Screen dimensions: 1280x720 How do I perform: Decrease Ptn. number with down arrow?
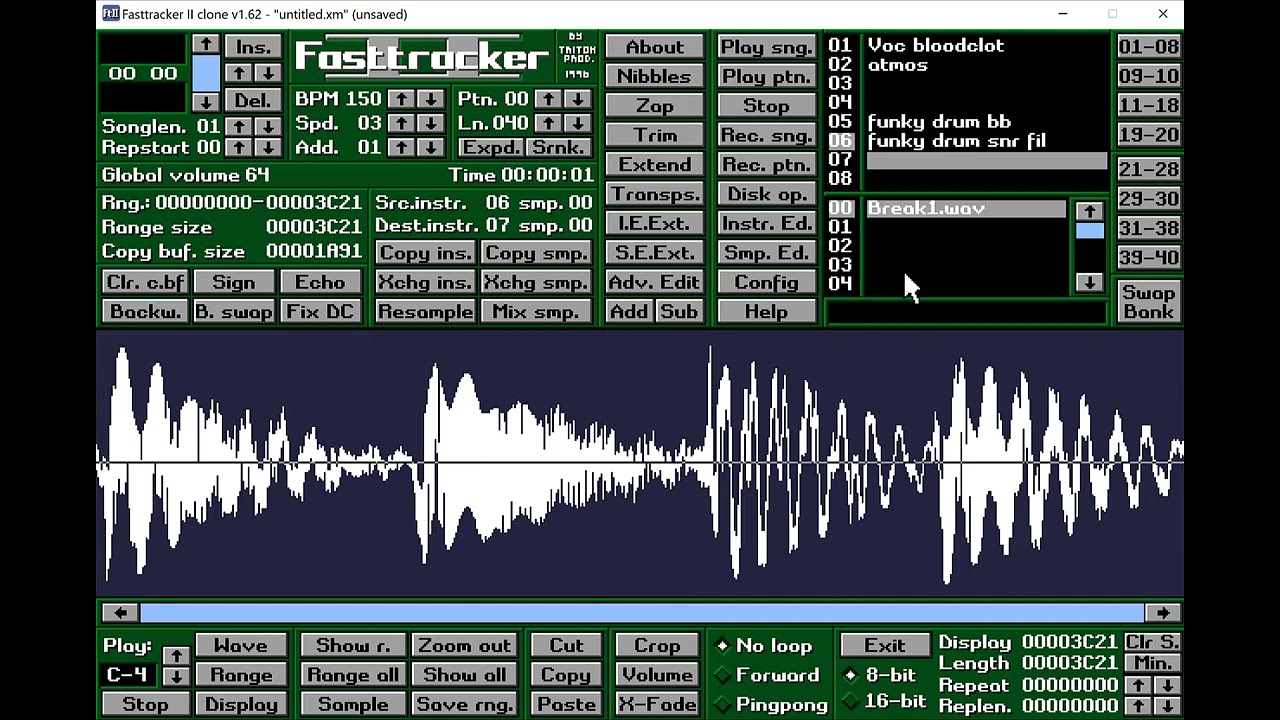click(577, 99)
